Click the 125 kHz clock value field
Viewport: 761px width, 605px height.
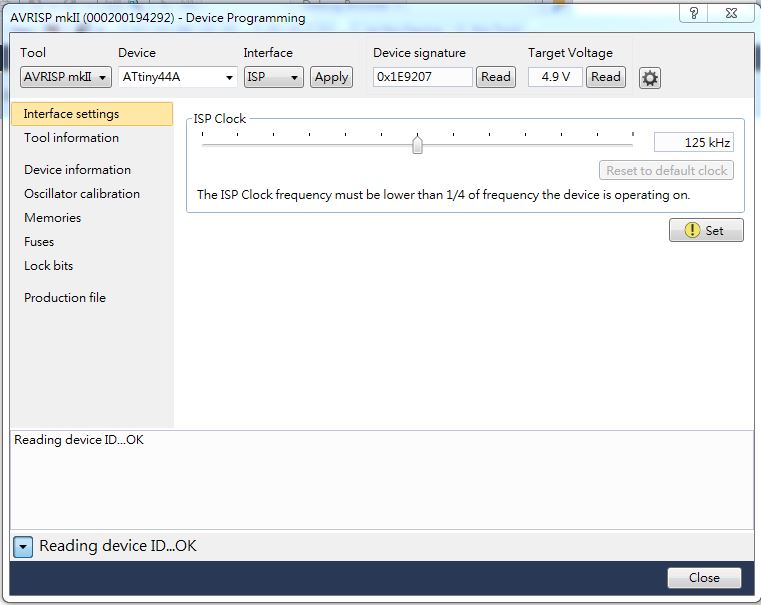coord(694,143)
